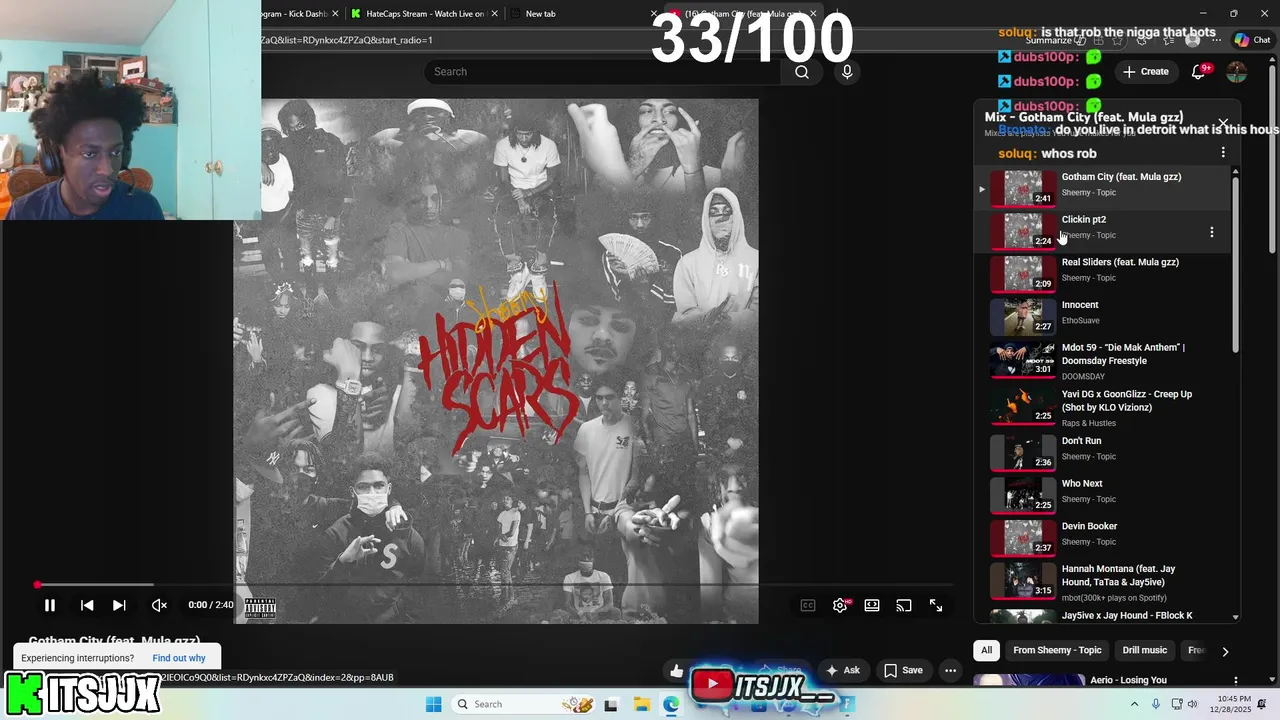1280x720 pixels.
Task: Pause the Gotham City video
Action: [49, 605]
